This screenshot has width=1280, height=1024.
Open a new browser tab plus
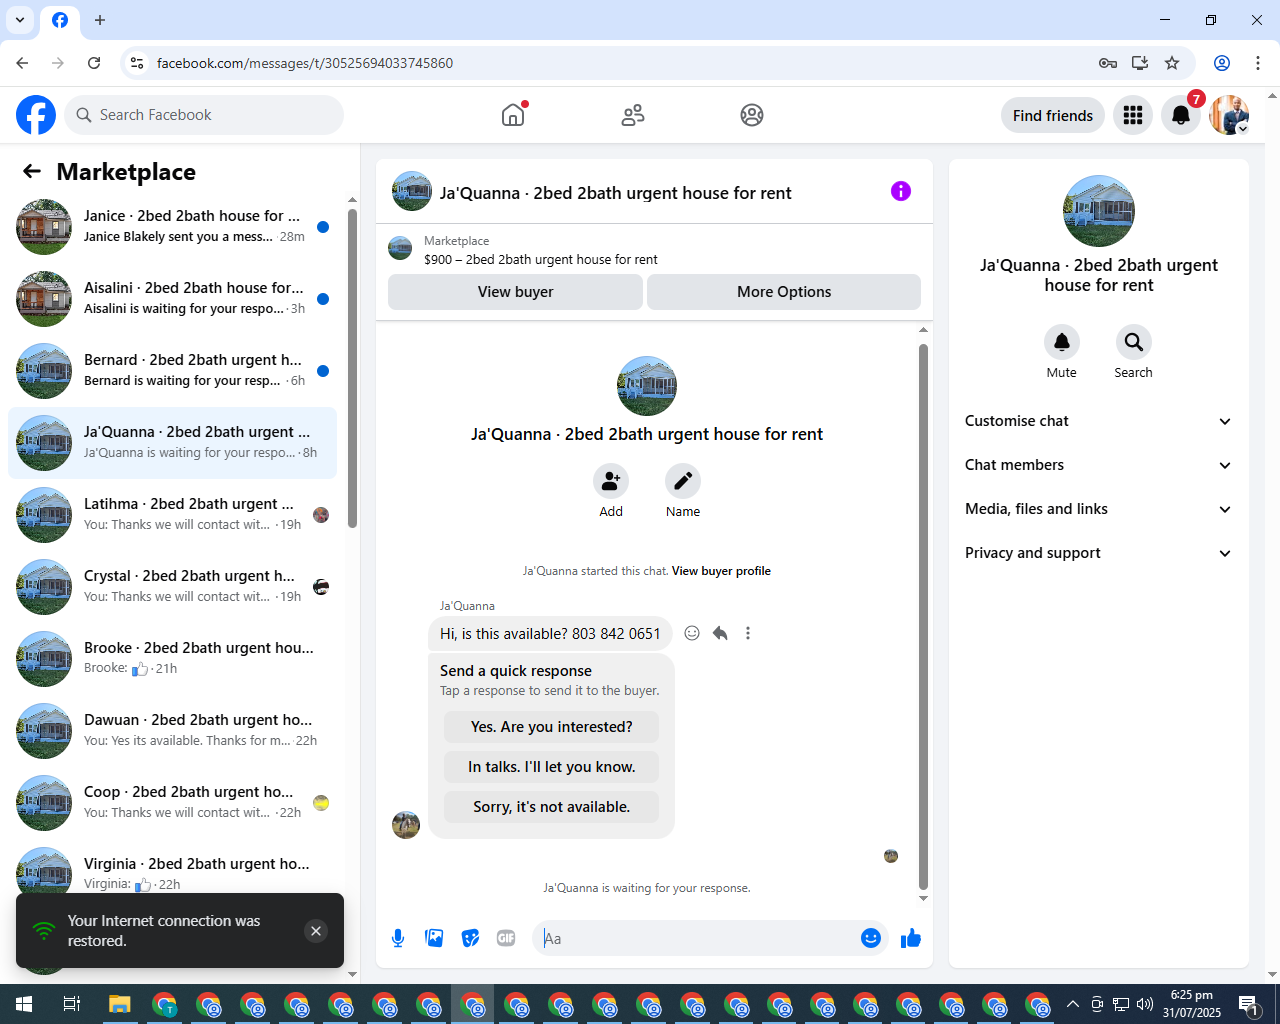click(x=100, y=20)
